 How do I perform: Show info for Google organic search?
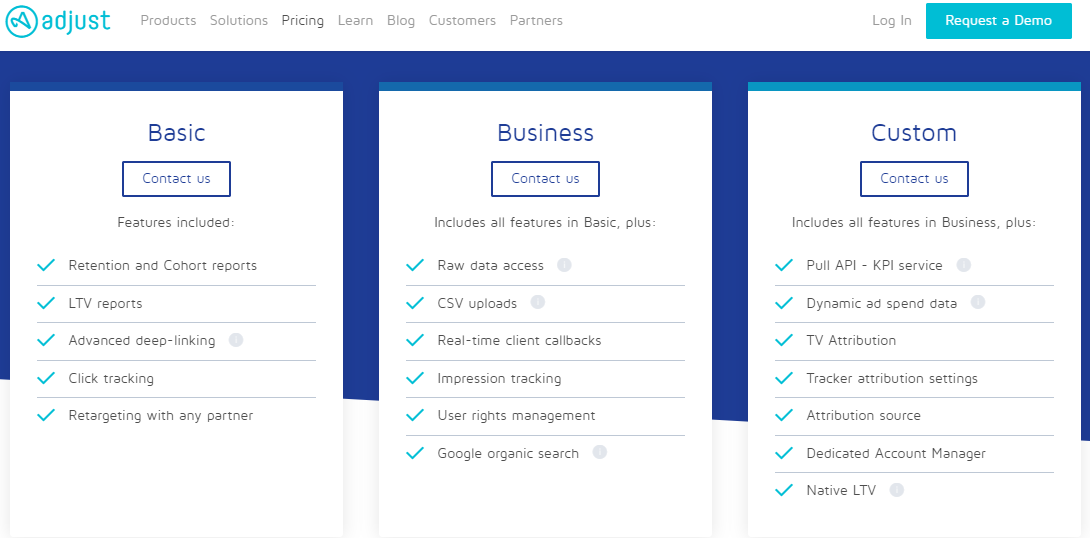[599, 453]
